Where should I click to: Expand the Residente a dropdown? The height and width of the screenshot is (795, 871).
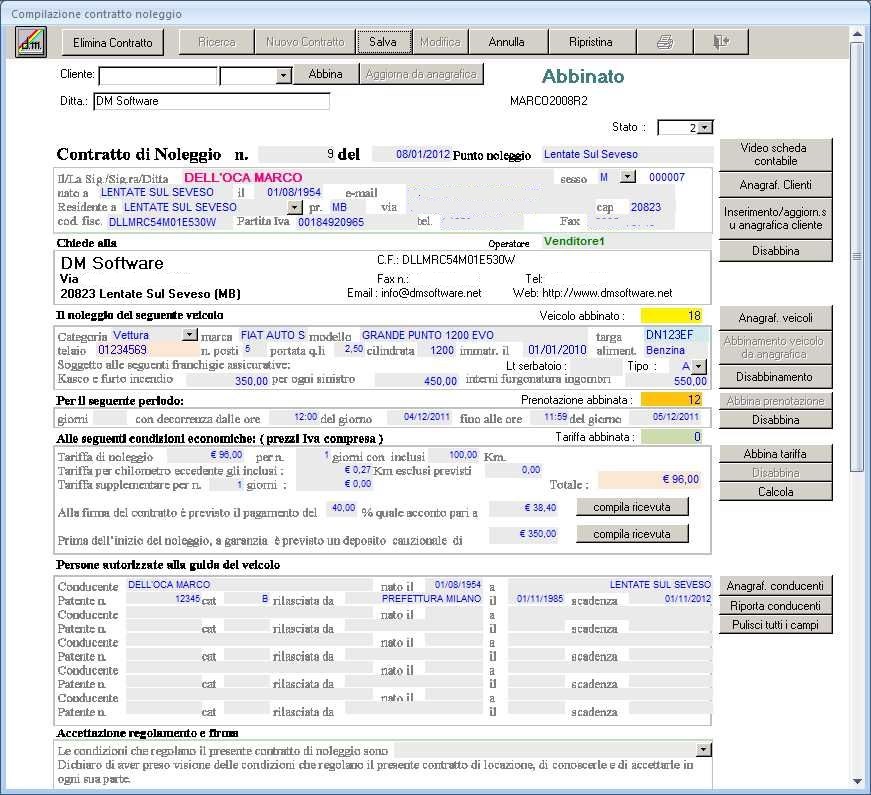[294, 207]
